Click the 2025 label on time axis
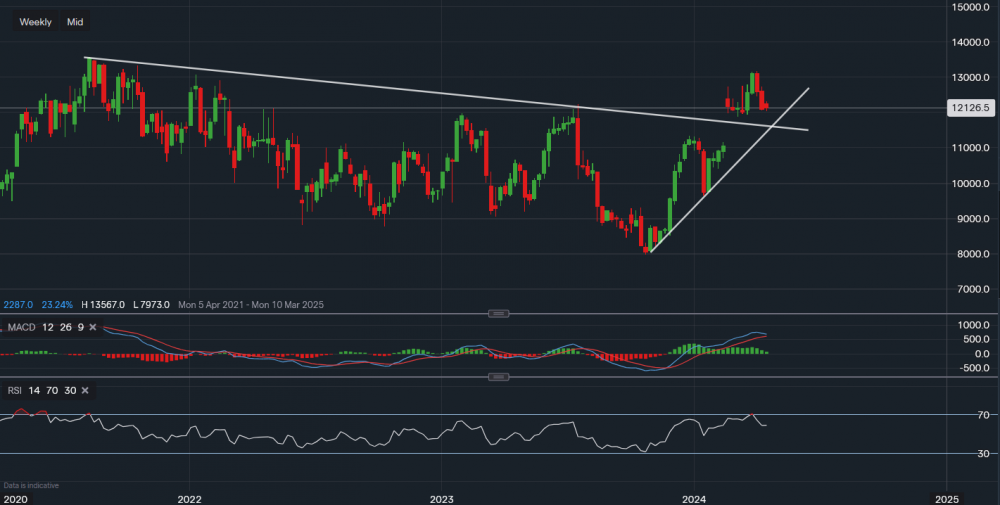The width and height of the screenshot is (1000, 505). 947,497
